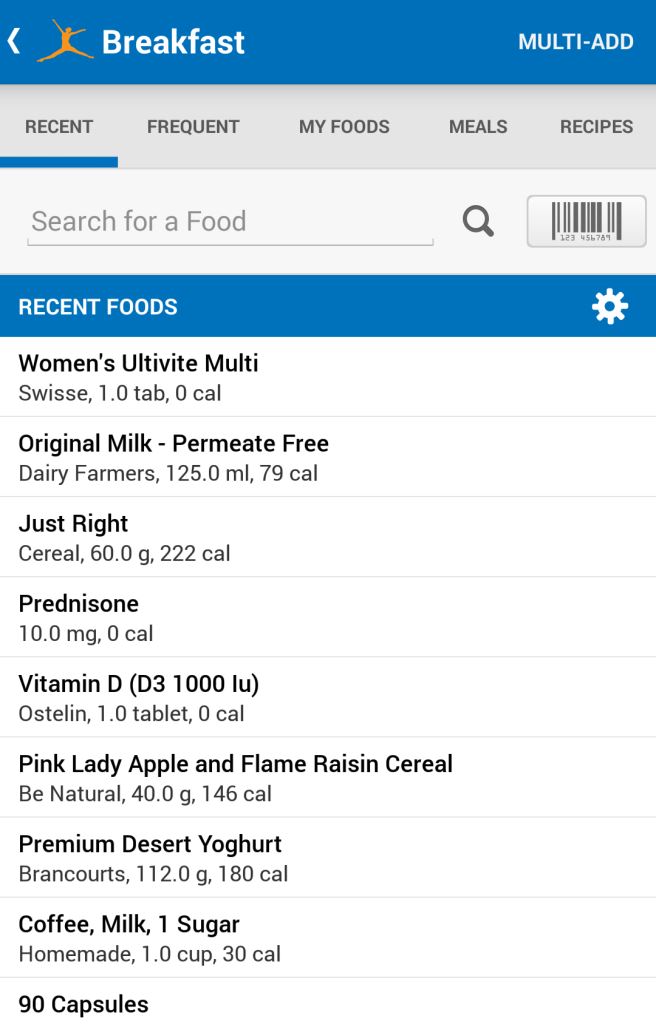The height and width of the screenshot is (1024, 656).
Task: Select the RECENT tab
Action: pos(59,127)
